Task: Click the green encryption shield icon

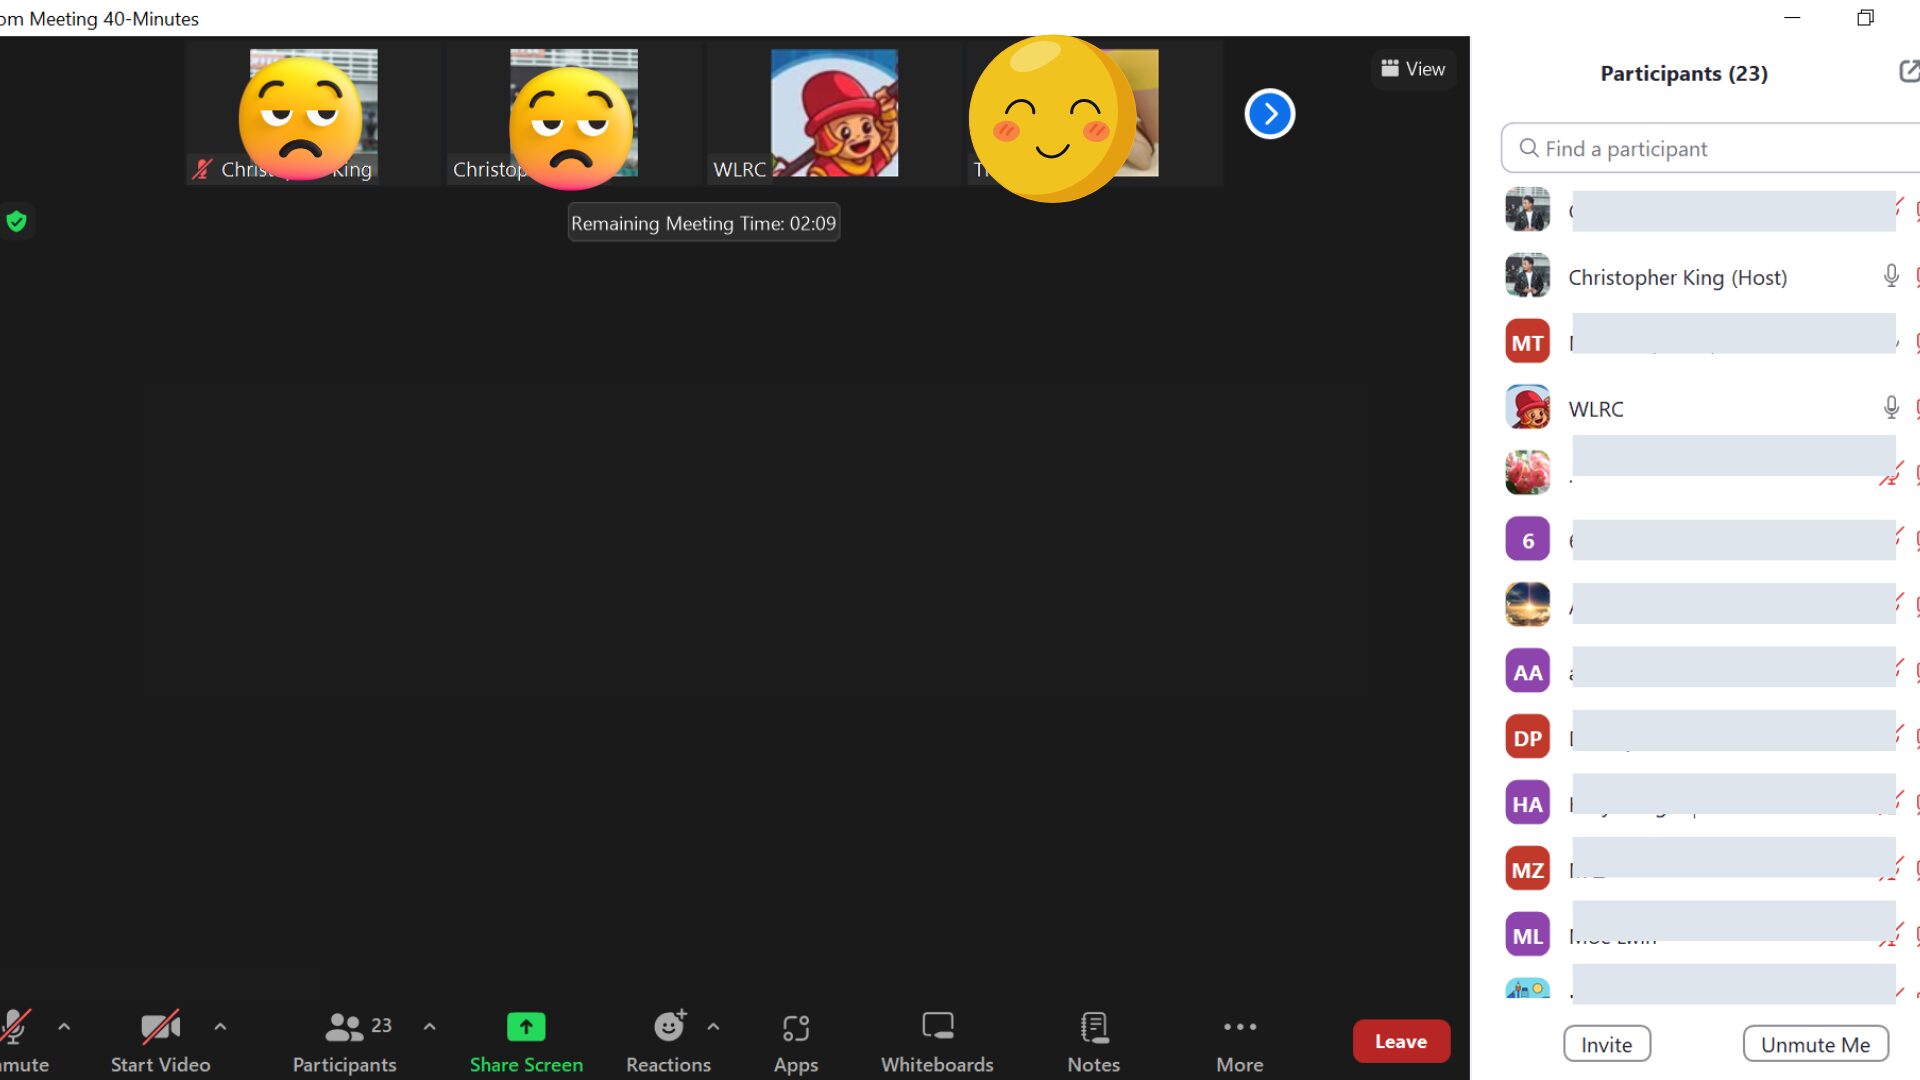Action: point(16,221)
